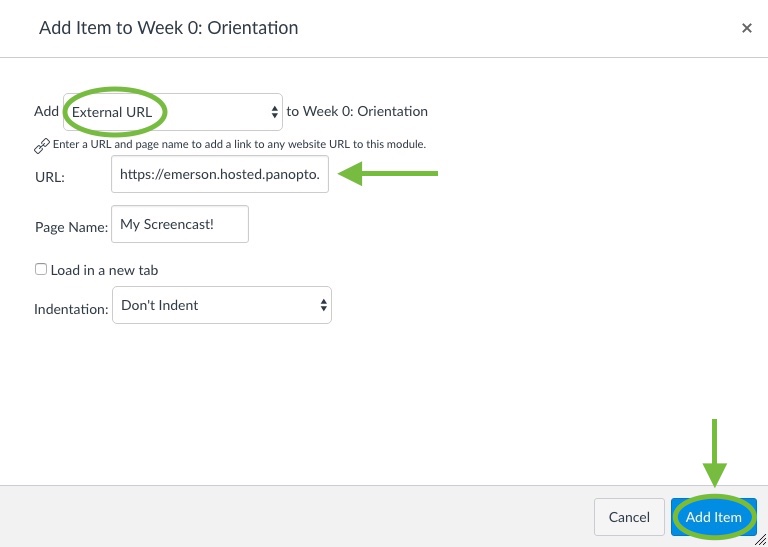
Task: Close the Add Item dialog with X
Action: 746,28
